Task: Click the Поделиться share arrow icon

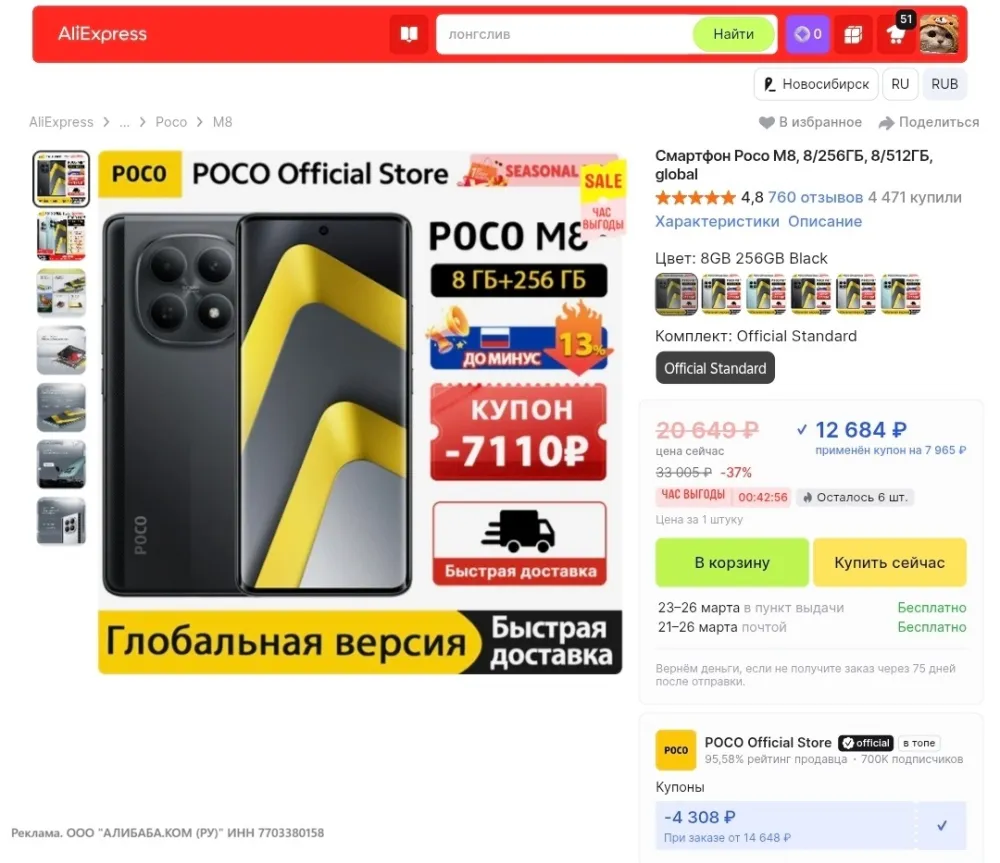Action: (886, 122)
